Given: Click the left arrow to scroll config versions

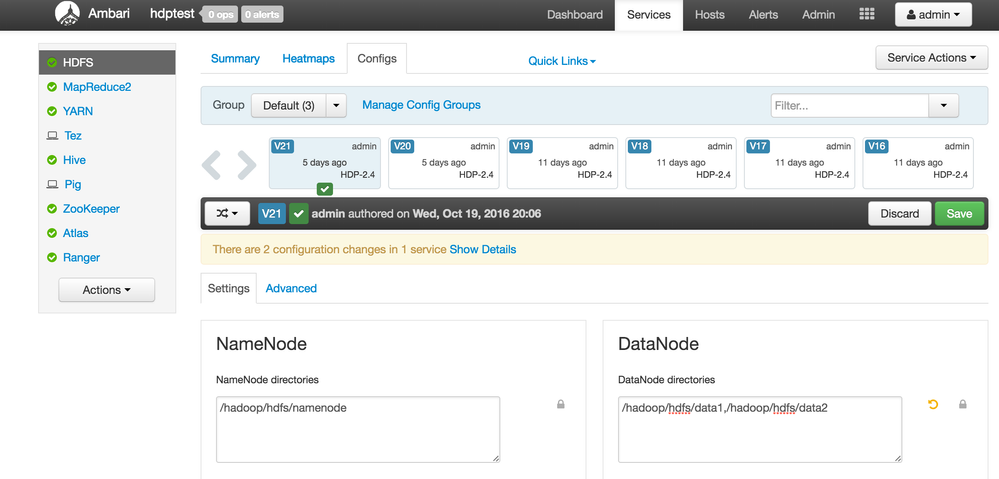Looking at the screenshot, I should 211,163.
